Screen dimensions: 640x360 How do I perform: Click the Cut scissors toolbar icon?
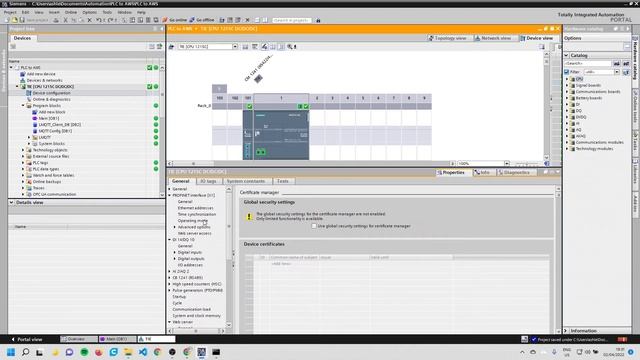click(x=65, y=20)
